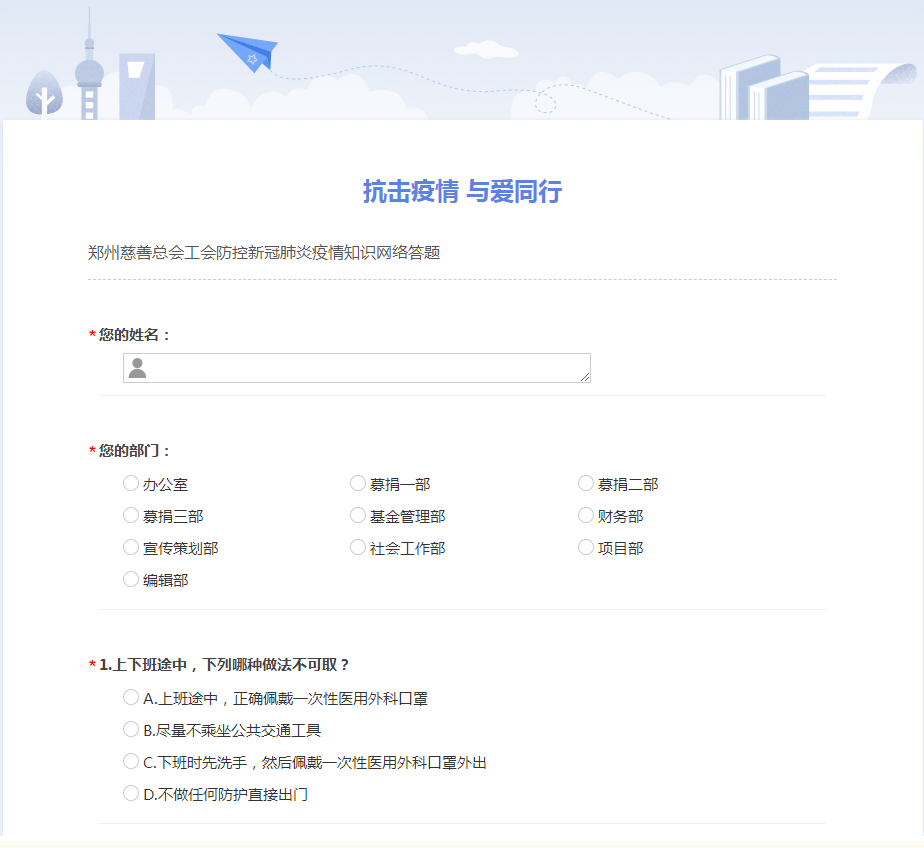Screen dimensions: 924x848
Task: Select 募捐三部 department option
Action: 131,516
